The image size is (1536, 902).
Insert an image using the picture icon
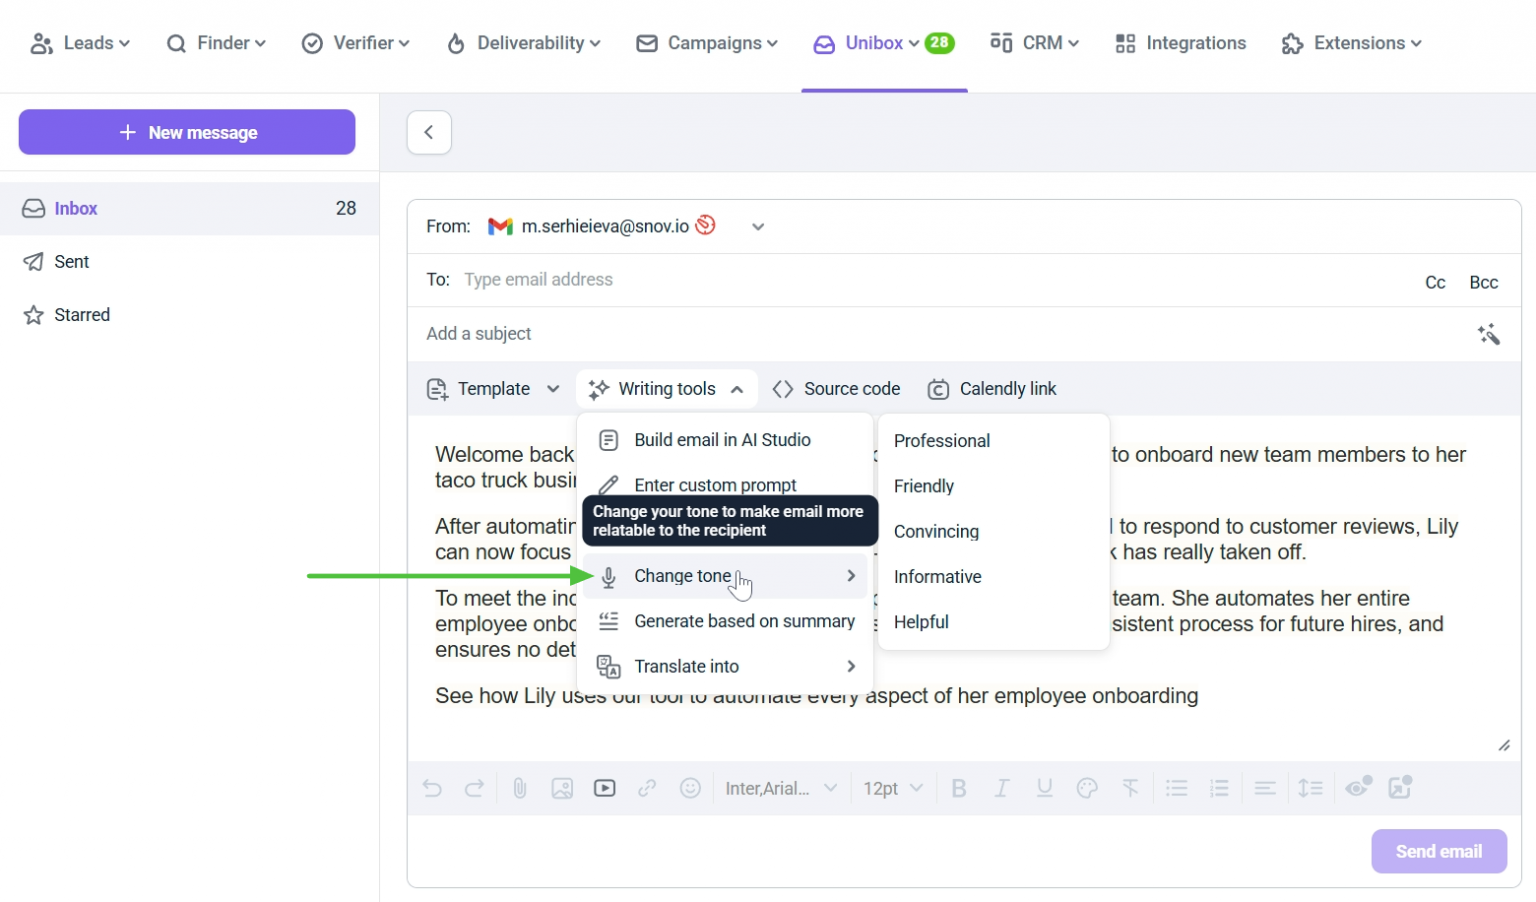(562, 788)
